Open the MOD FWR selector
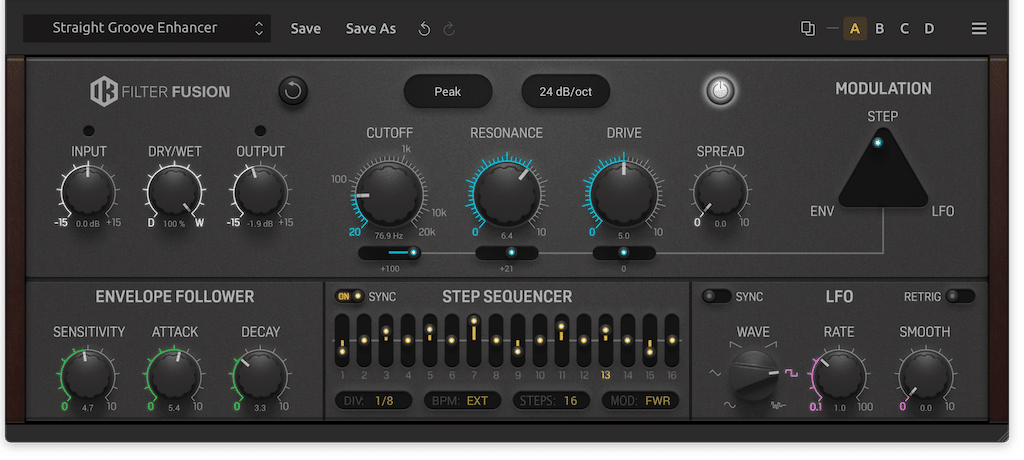This screenshot has height=460, width=1024. tap(640, 401)
